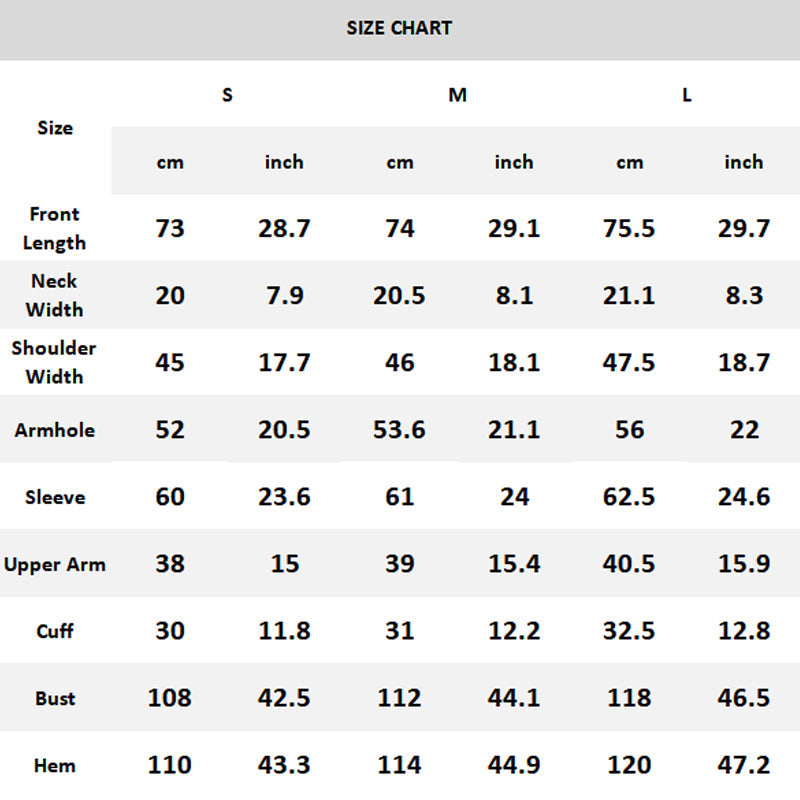Select the S size column header
800x800 pixels.
click(x=227, y=95)
